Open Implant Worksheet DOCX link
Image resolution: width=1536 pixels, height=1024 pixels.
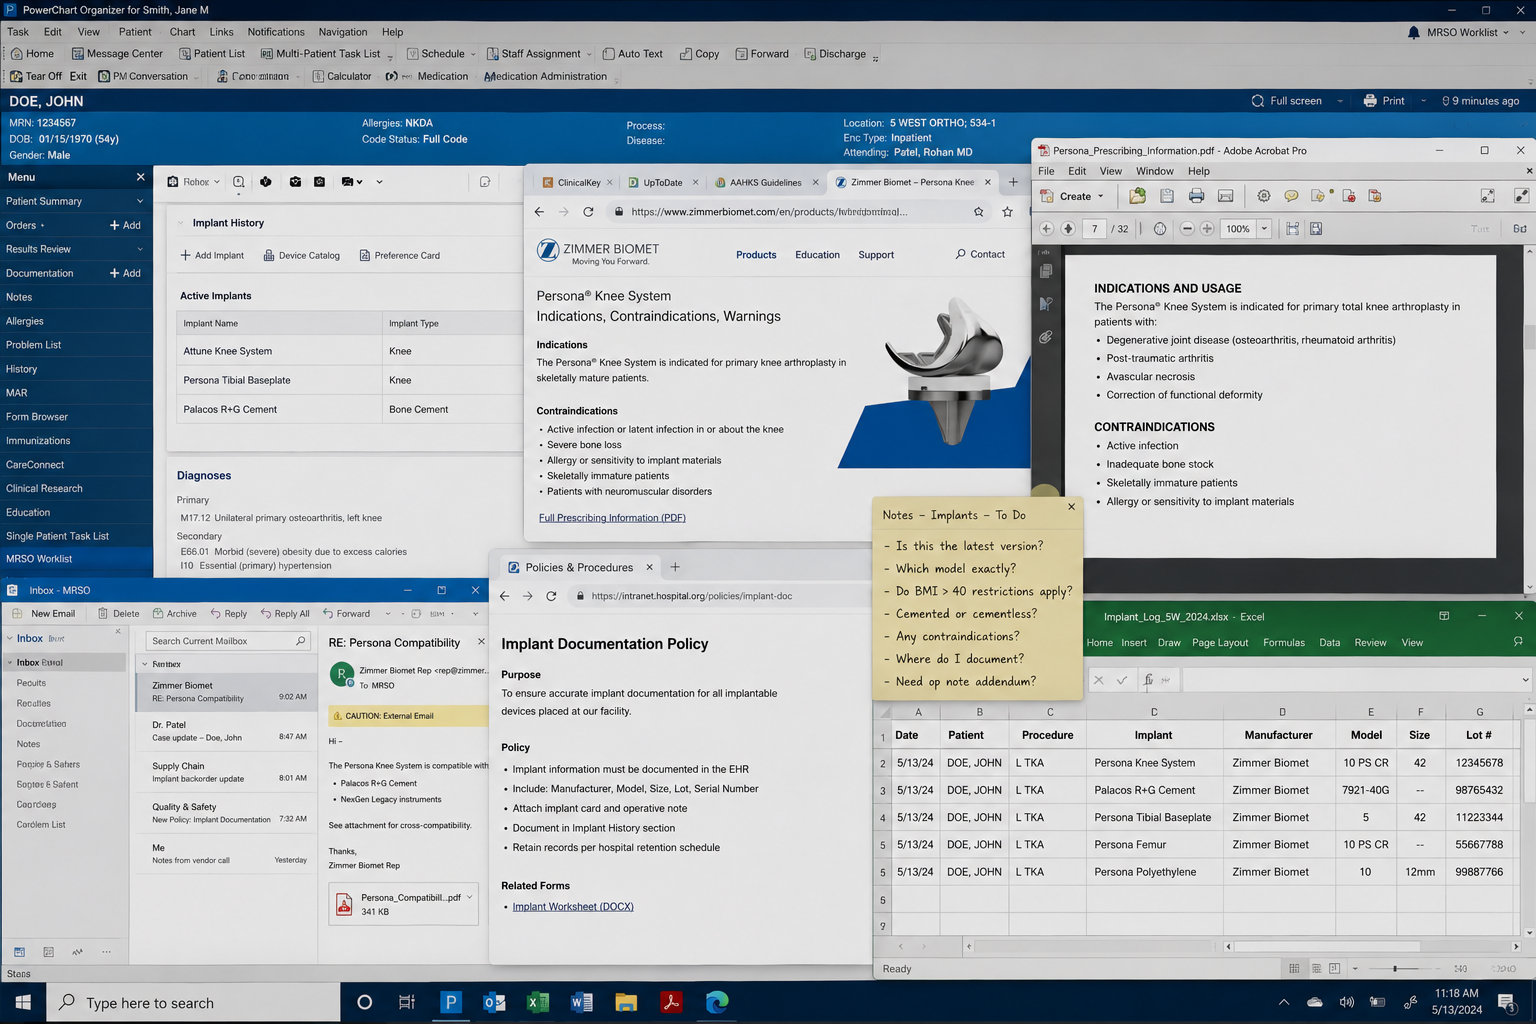click(x=573, y=907)
